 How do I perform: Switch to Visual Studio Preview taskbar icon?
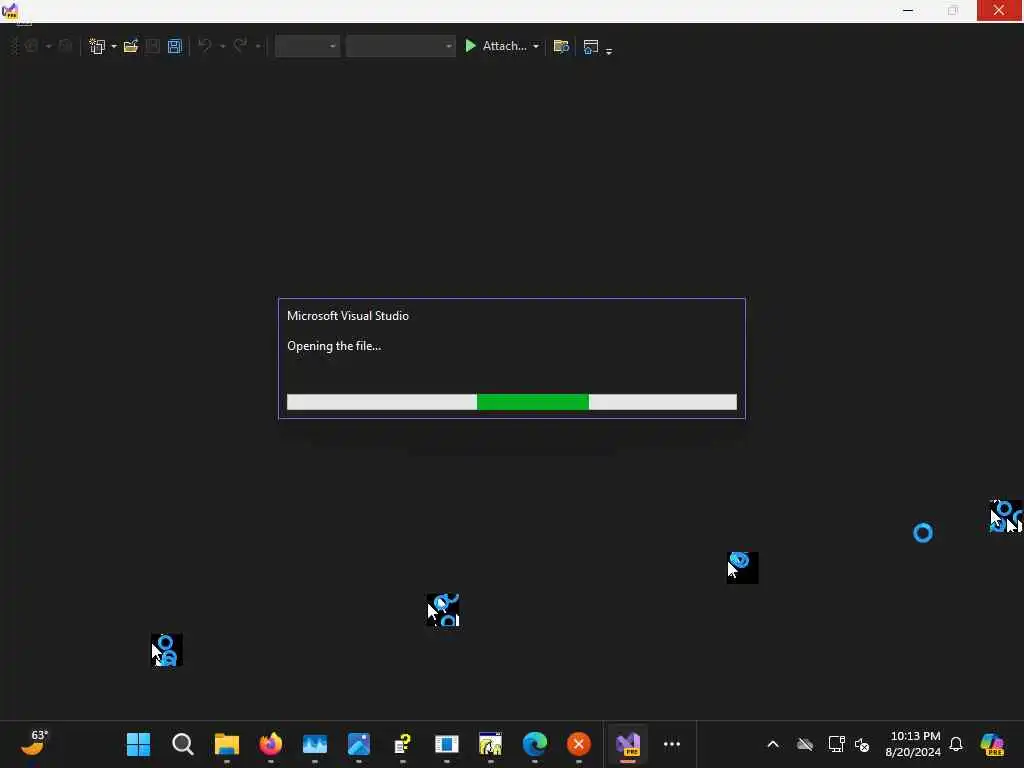tap(628, 744)
